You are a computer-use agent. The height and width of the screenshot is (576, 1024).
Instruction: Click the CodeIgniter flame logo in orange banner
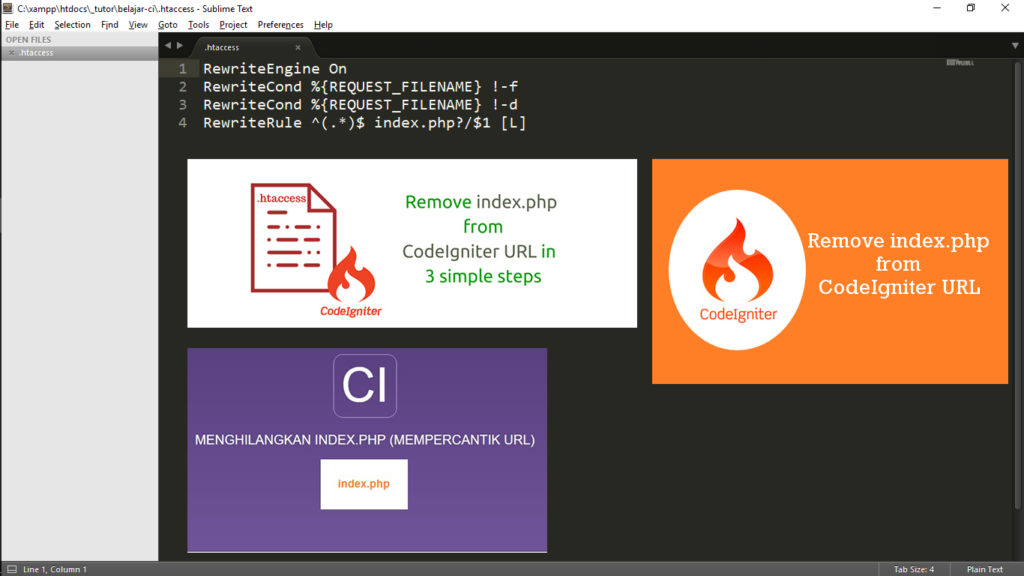[x=737, y=263]
